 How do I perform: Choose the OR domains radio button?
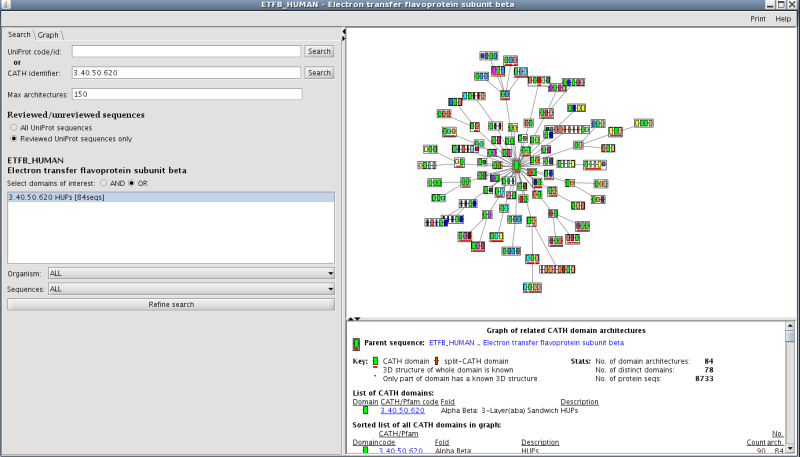pos(131,183)
